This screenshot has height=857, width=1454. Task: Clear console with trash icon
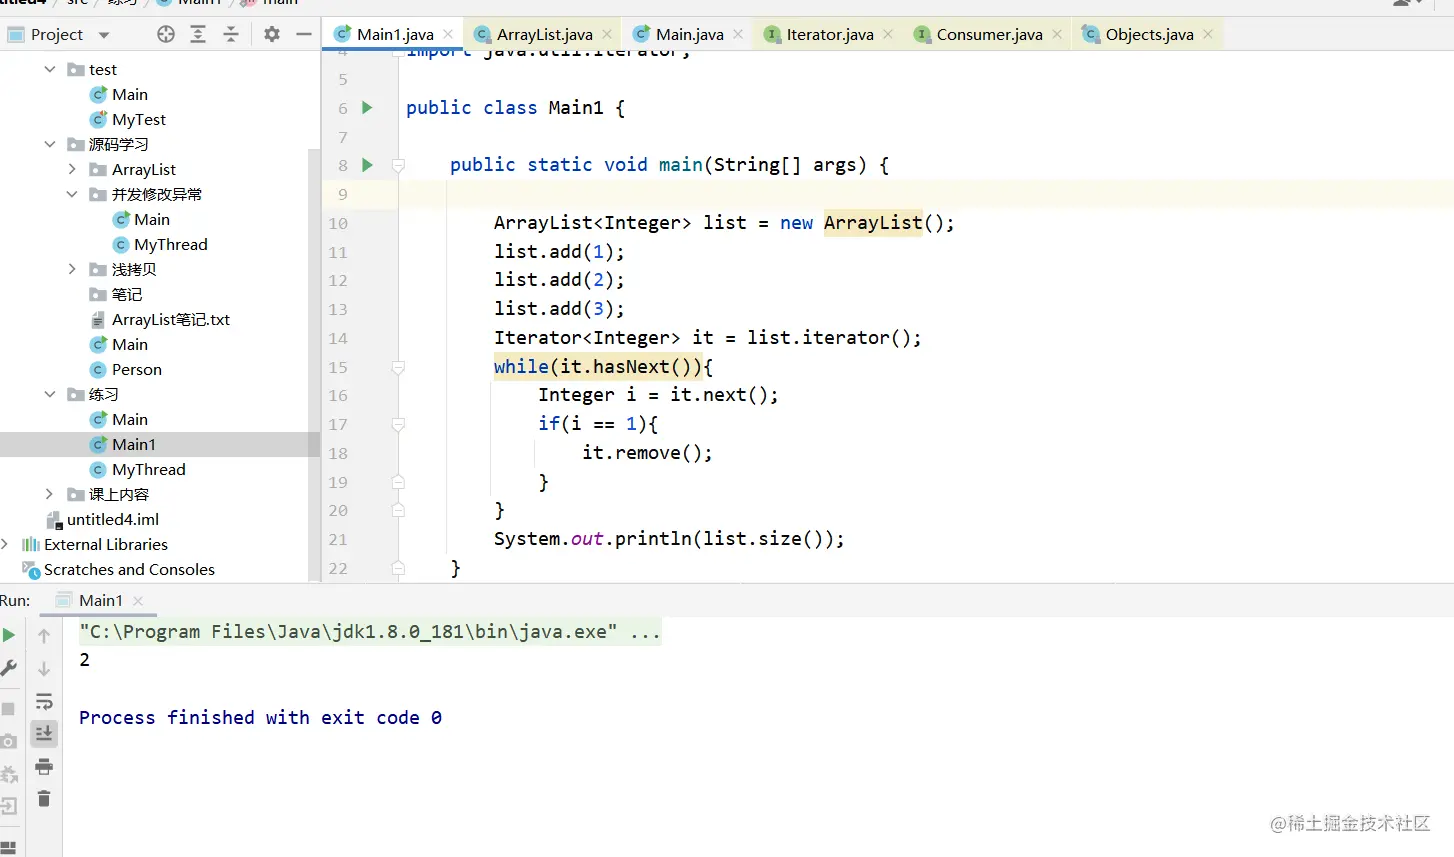click(44, 799)
